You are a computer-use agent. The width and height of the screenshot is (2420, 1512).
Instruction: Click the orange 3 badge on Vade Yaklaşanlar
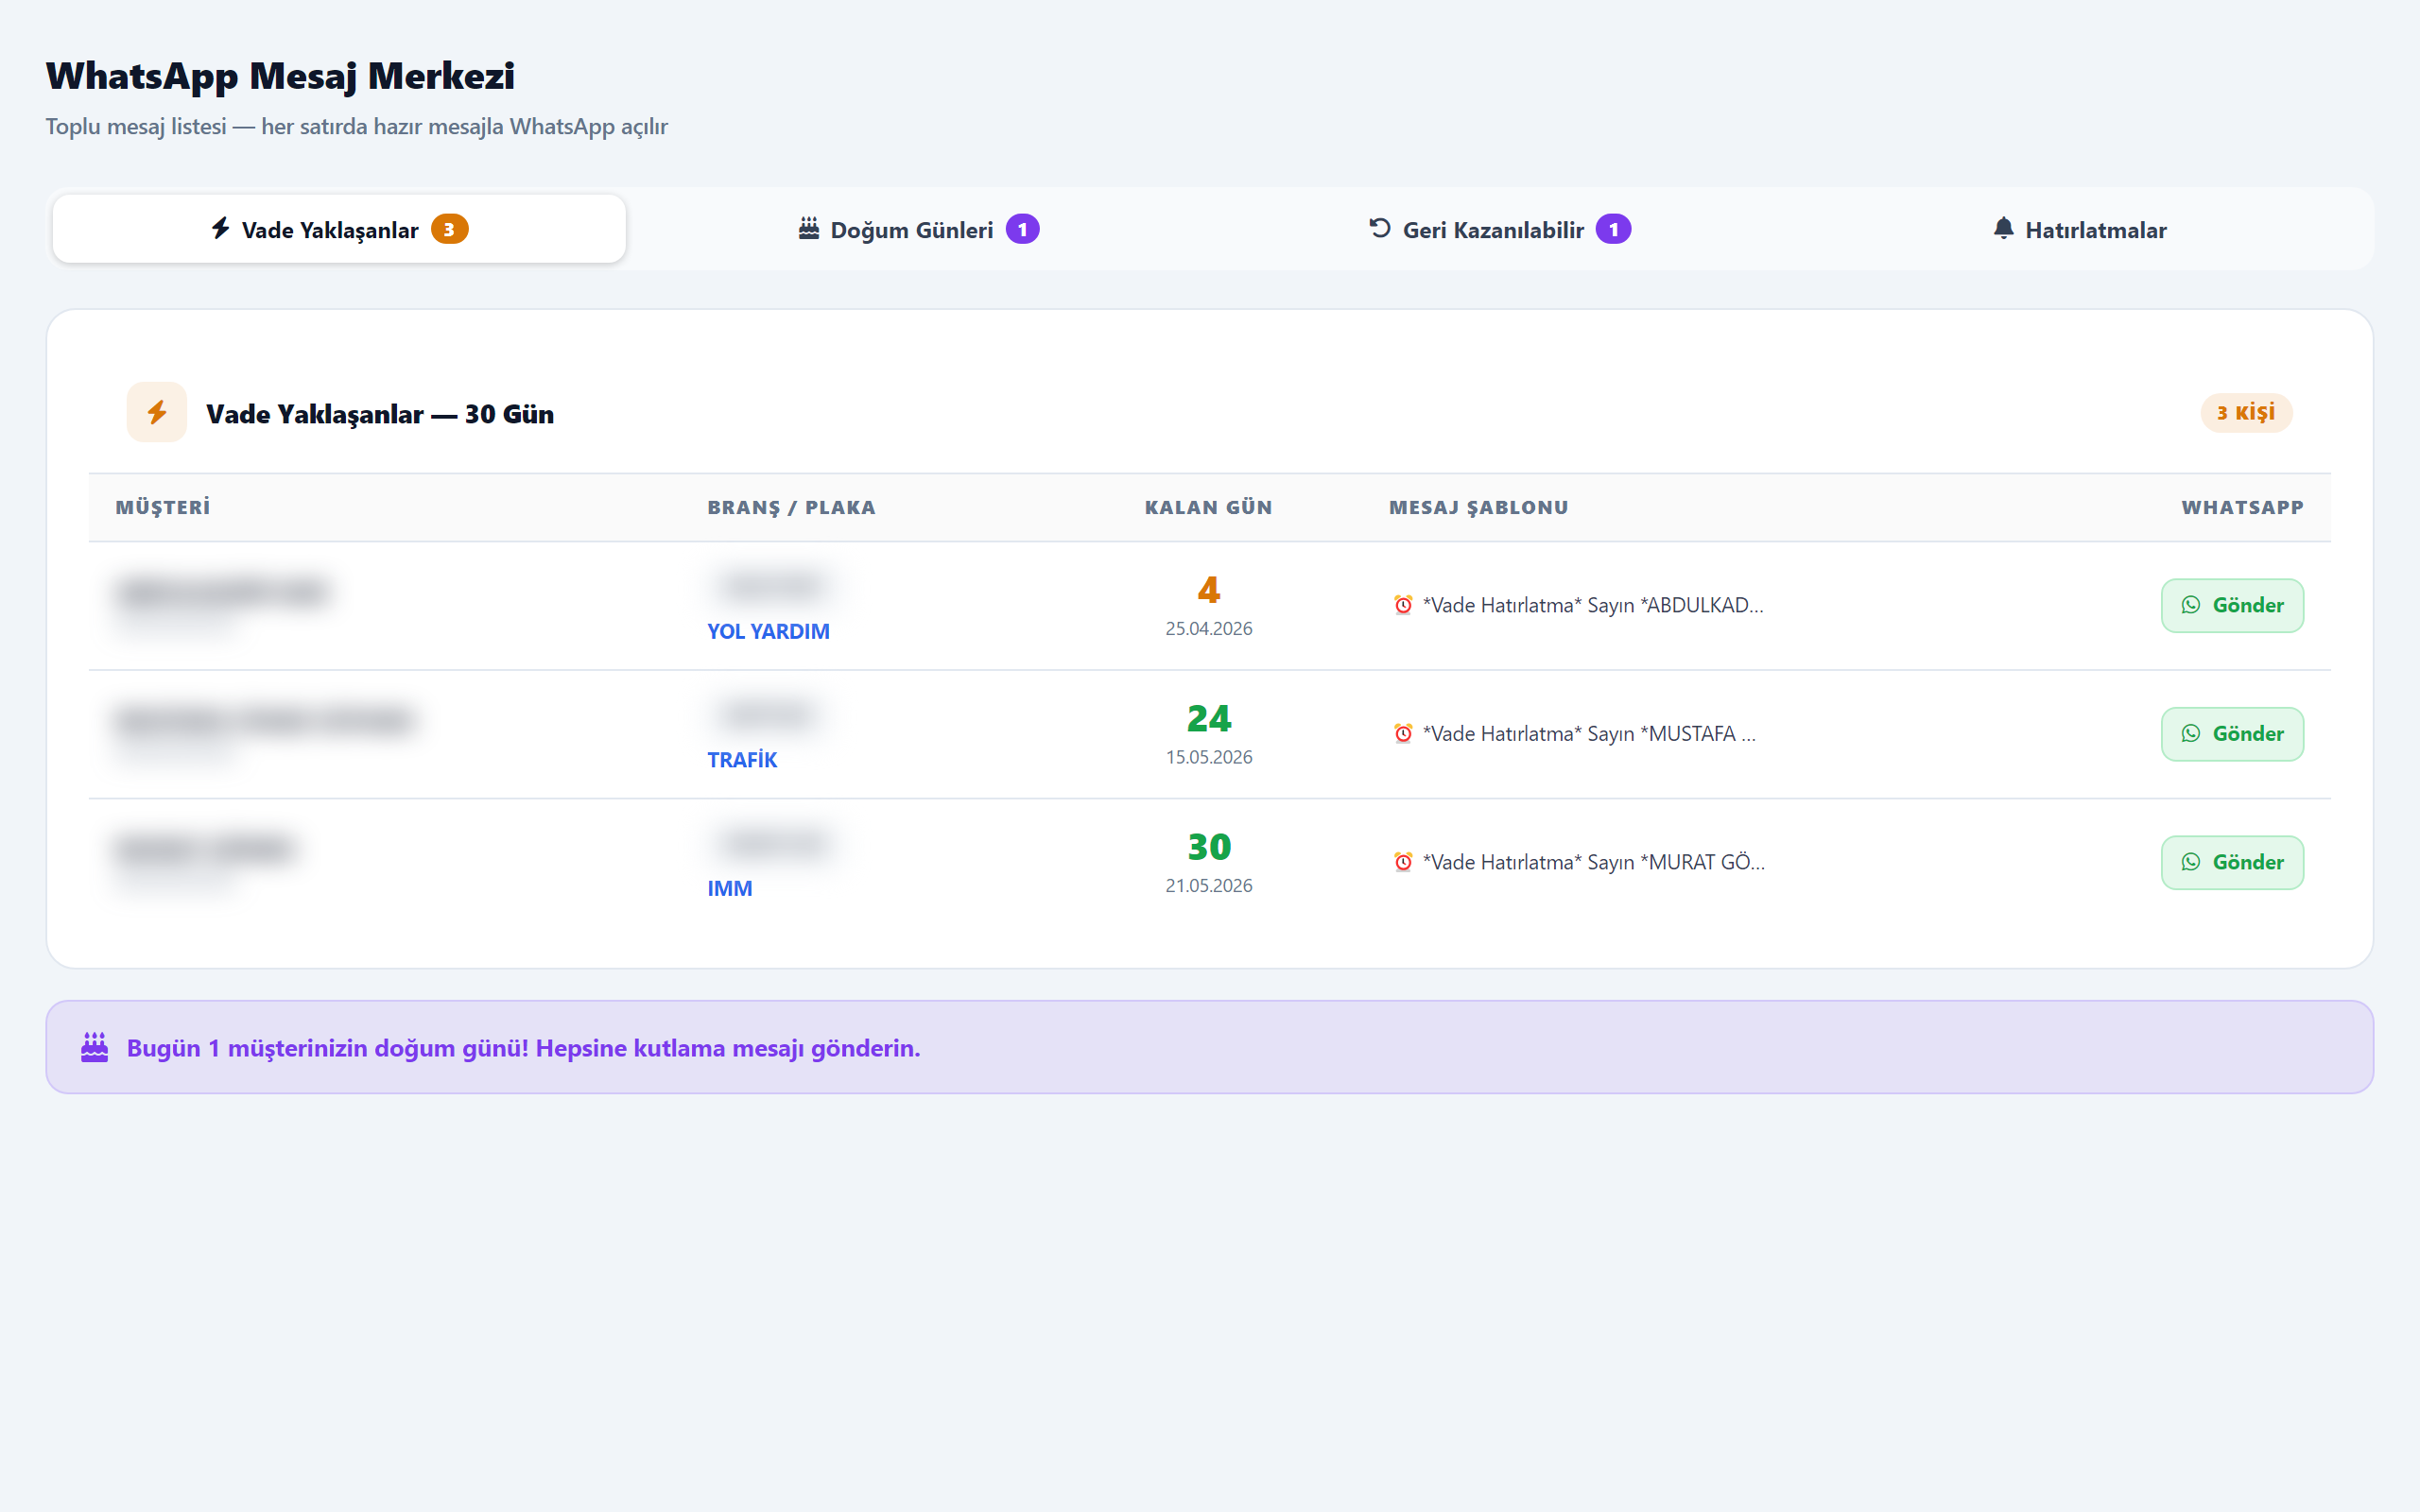tap(449, 229)
